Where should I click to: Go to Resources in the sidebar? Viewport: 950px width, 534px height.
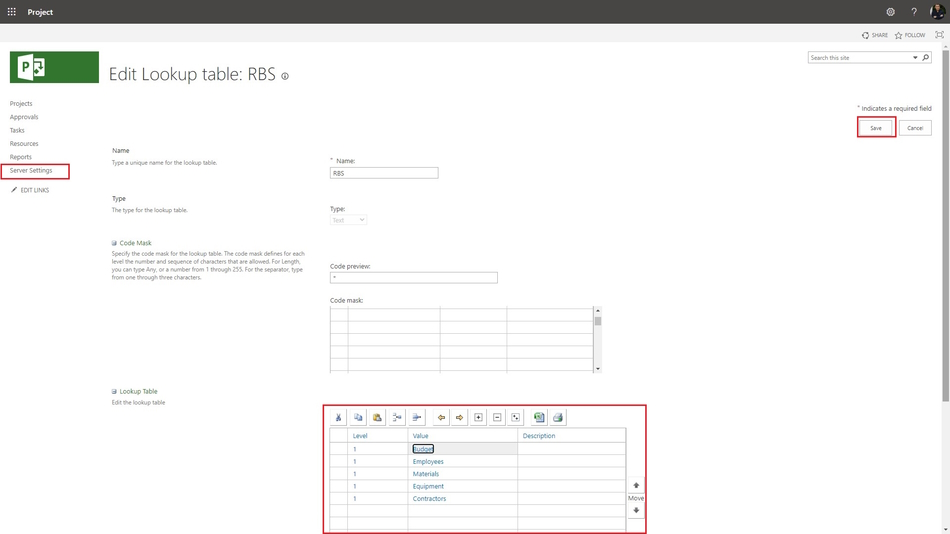pyautogui.click(x=24, y=144)
